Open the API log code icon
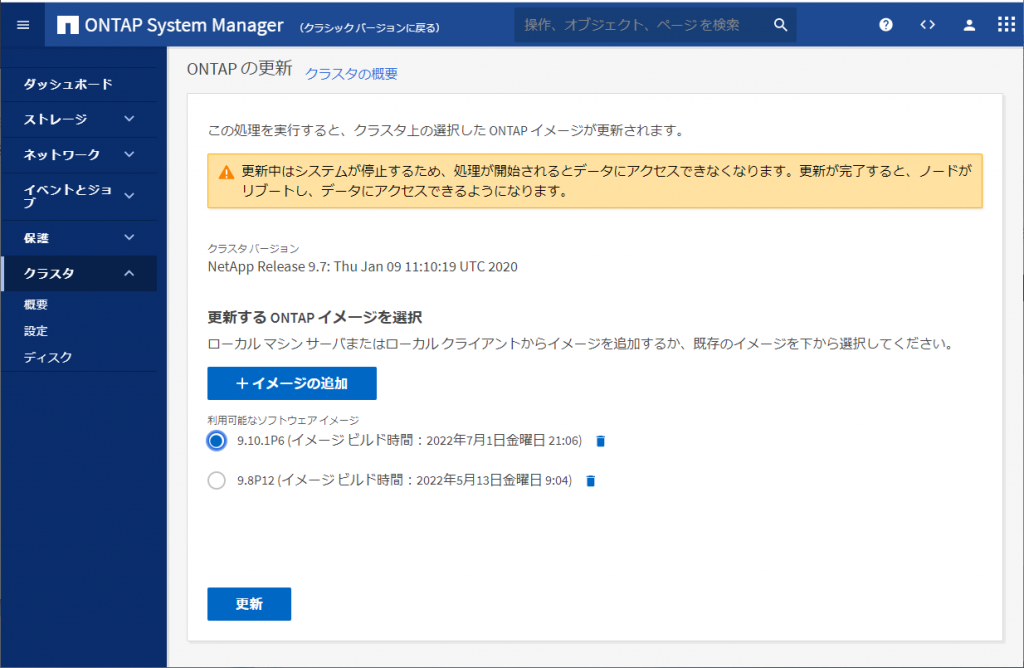 pyautogui.click(x=927, y=25)
